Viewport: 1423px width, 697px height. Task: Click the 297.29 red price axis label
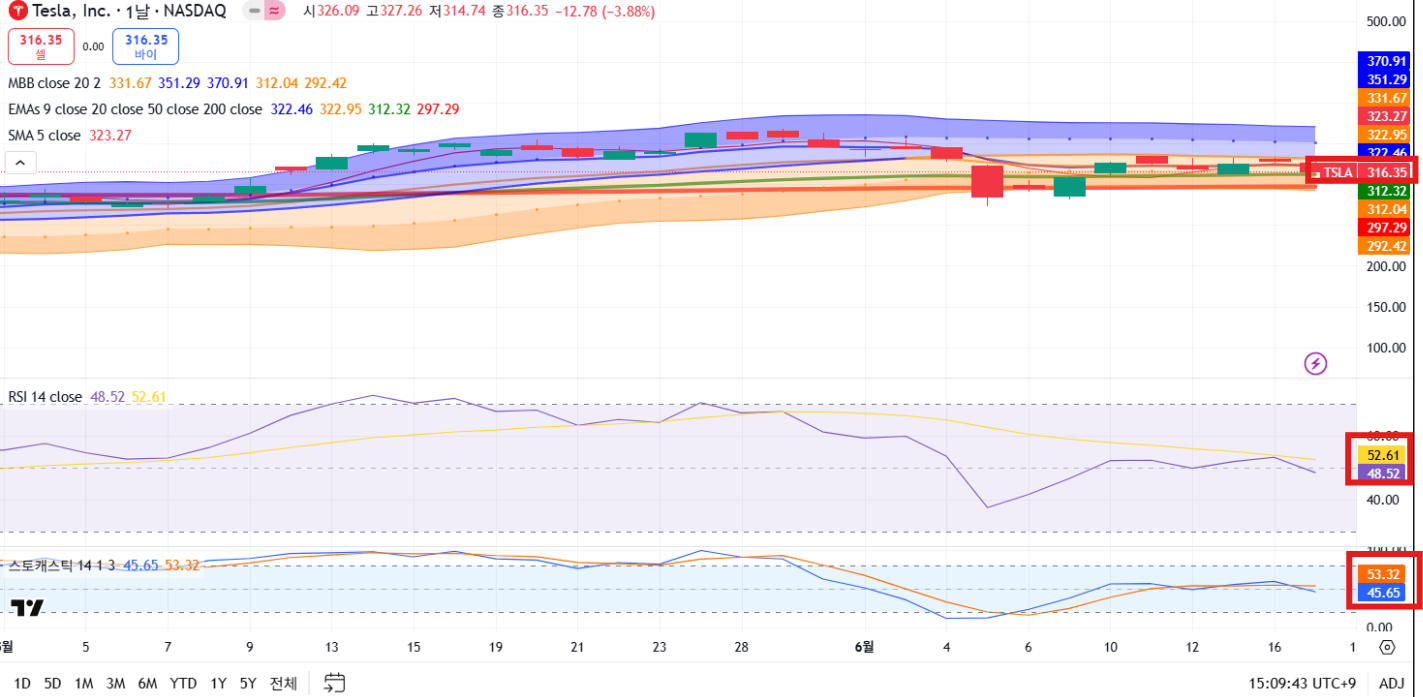[x=1386, y=228]
